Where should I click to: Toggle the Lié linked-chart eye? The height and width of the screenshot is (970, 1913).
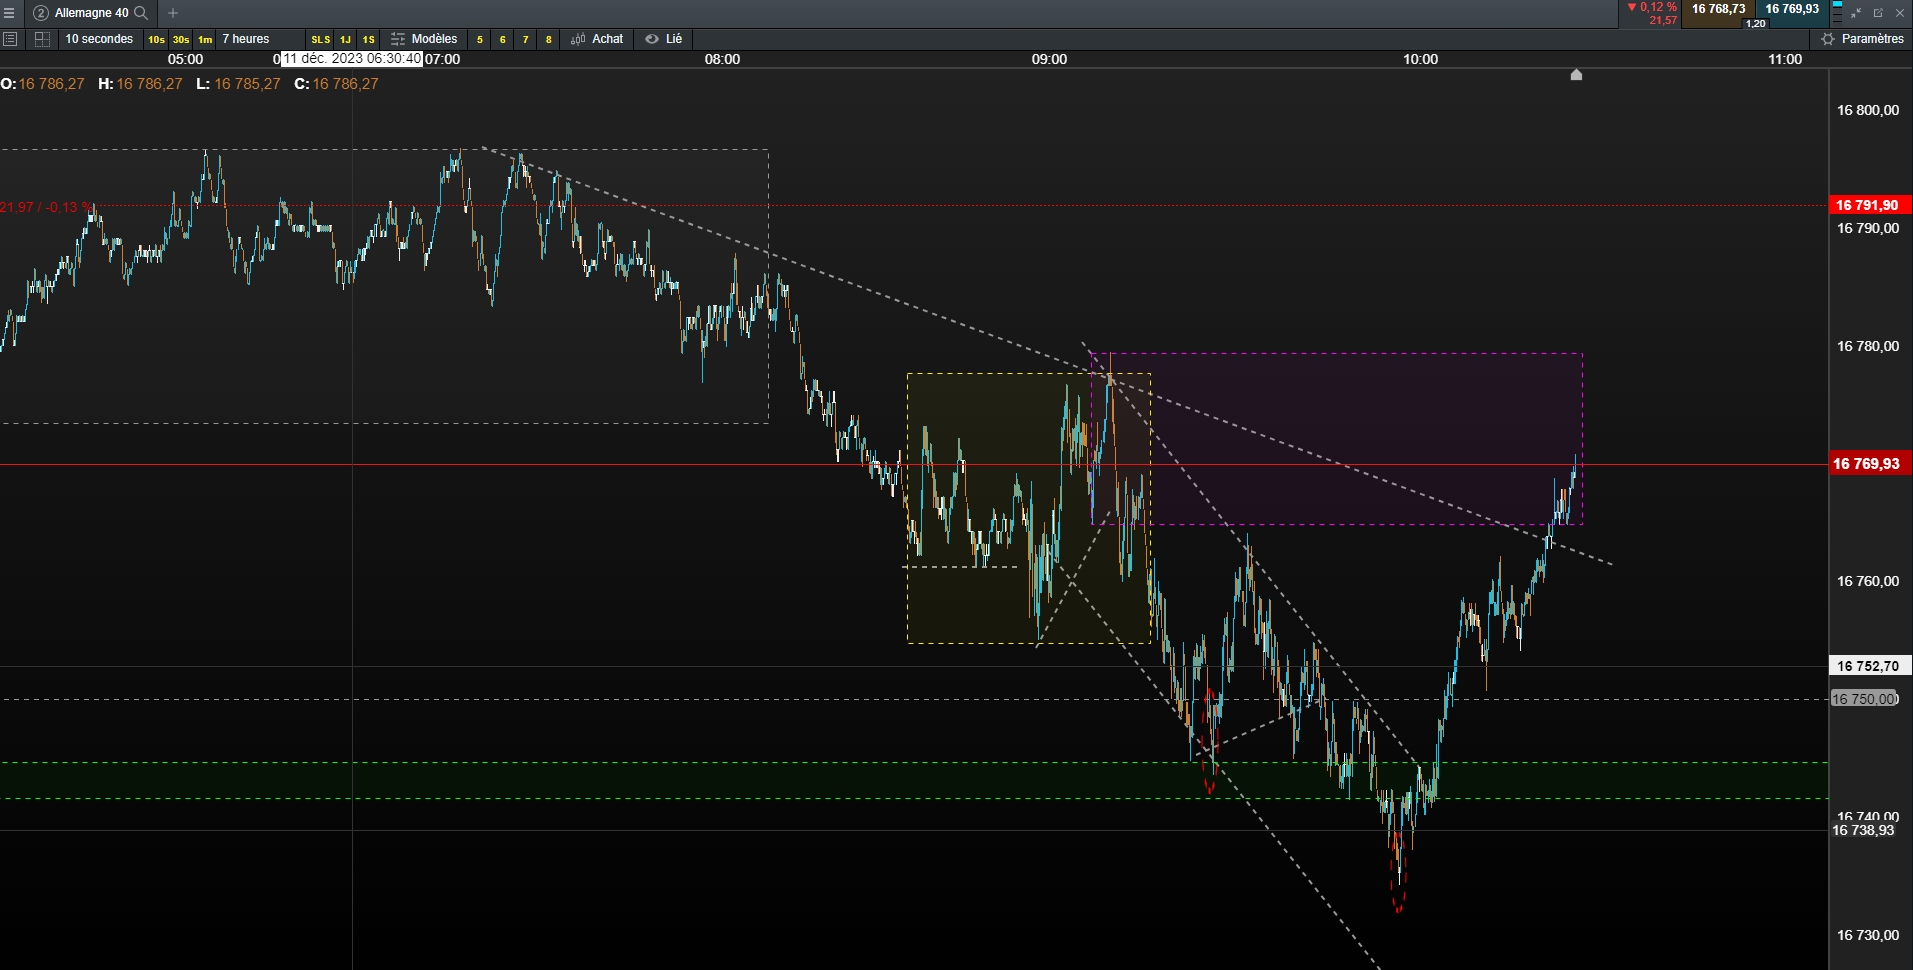click(x=652, y=39)
